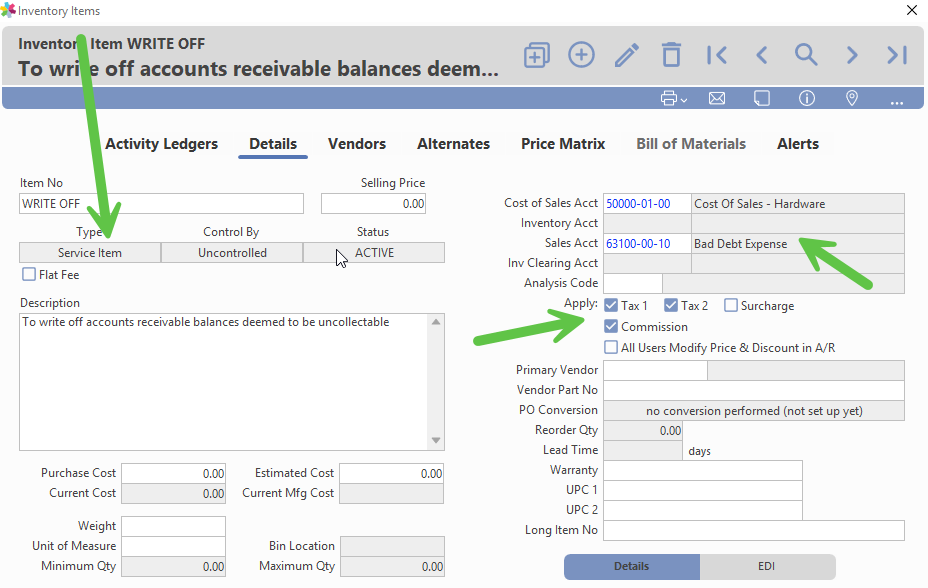Click the Item No field
This screenshot has height=588, width=928.
click(x=161, y=203)
